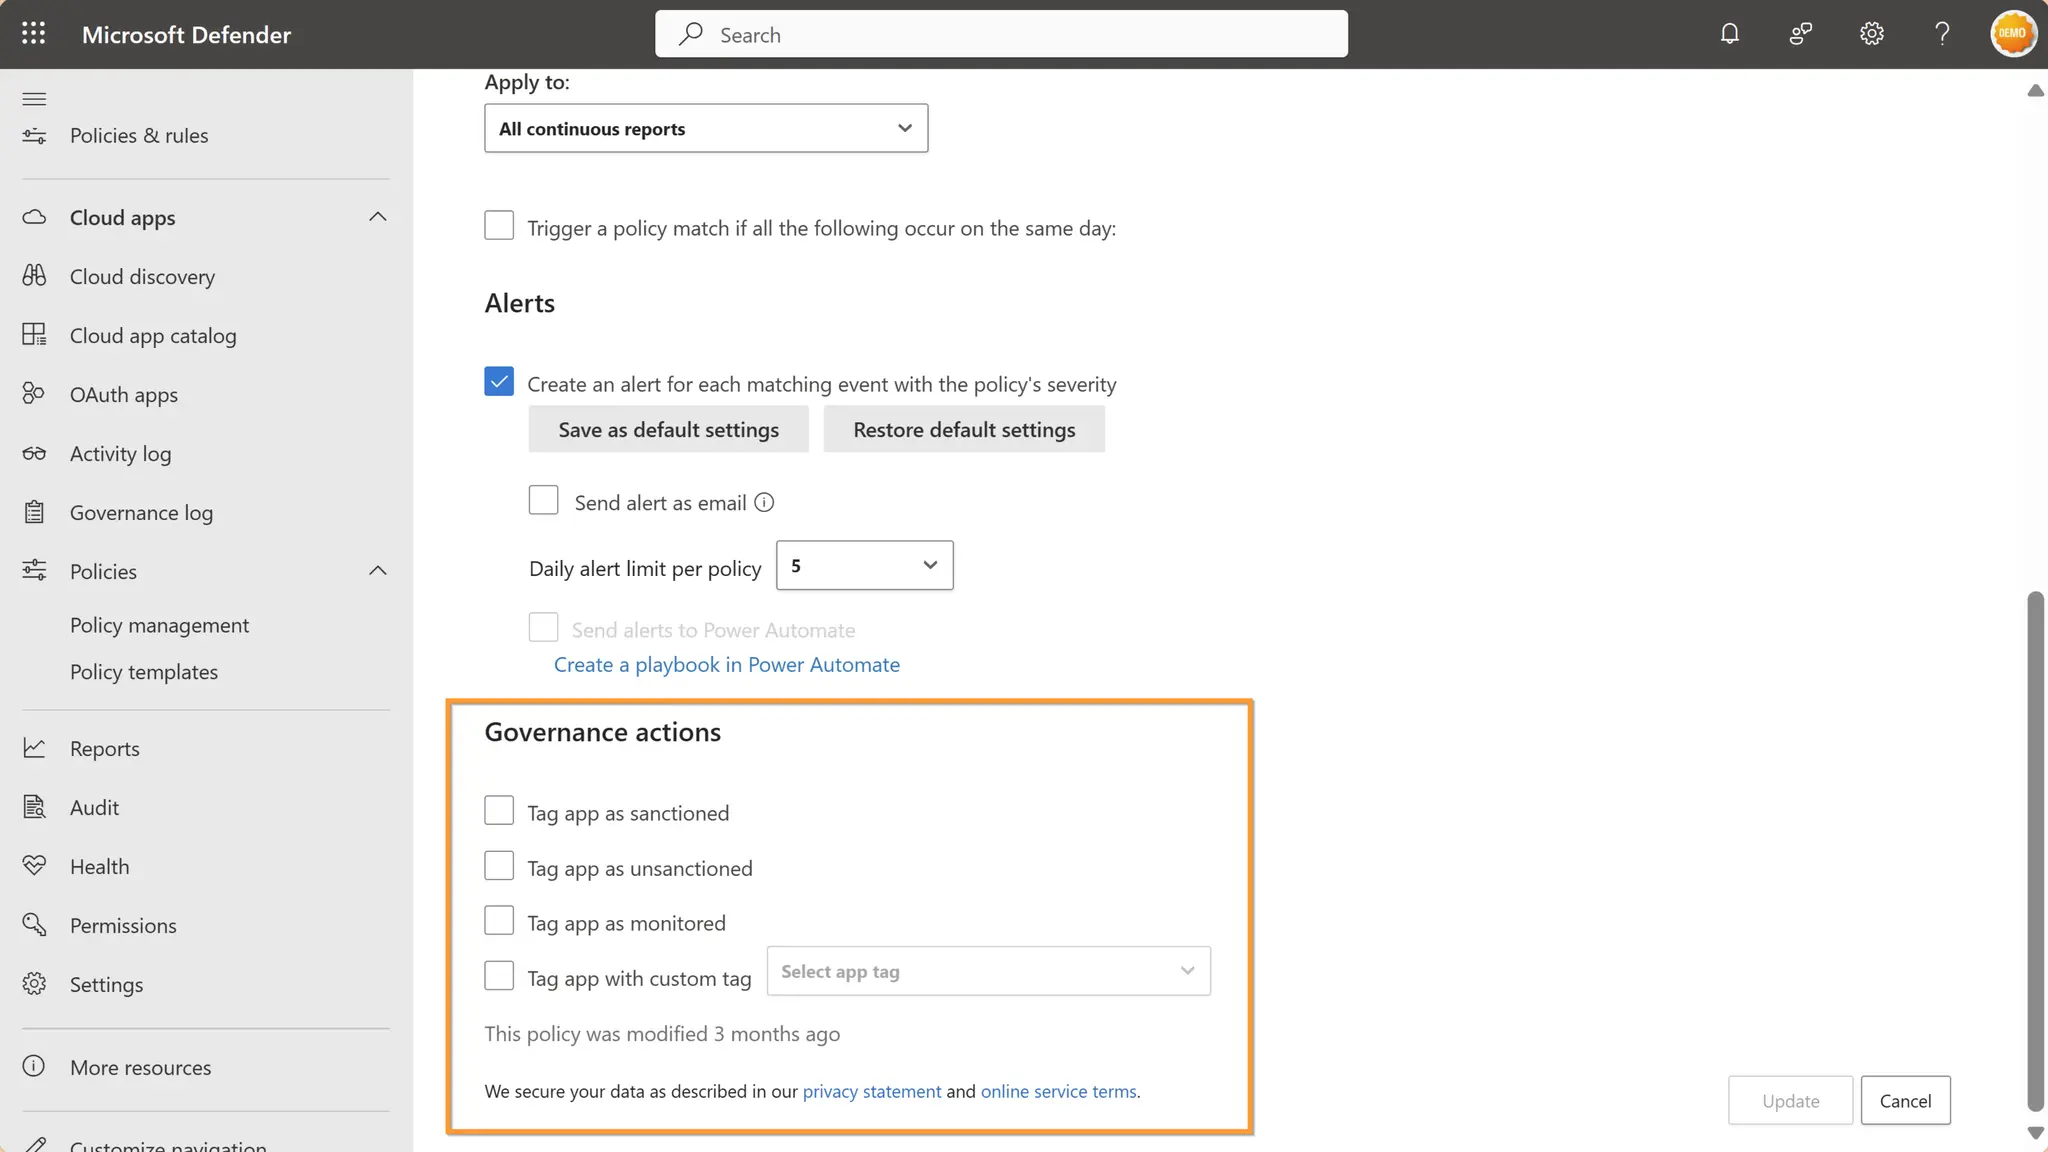Open the All continuous reports dropdown
The image size is (2048, 1152).
coord(706,128)
